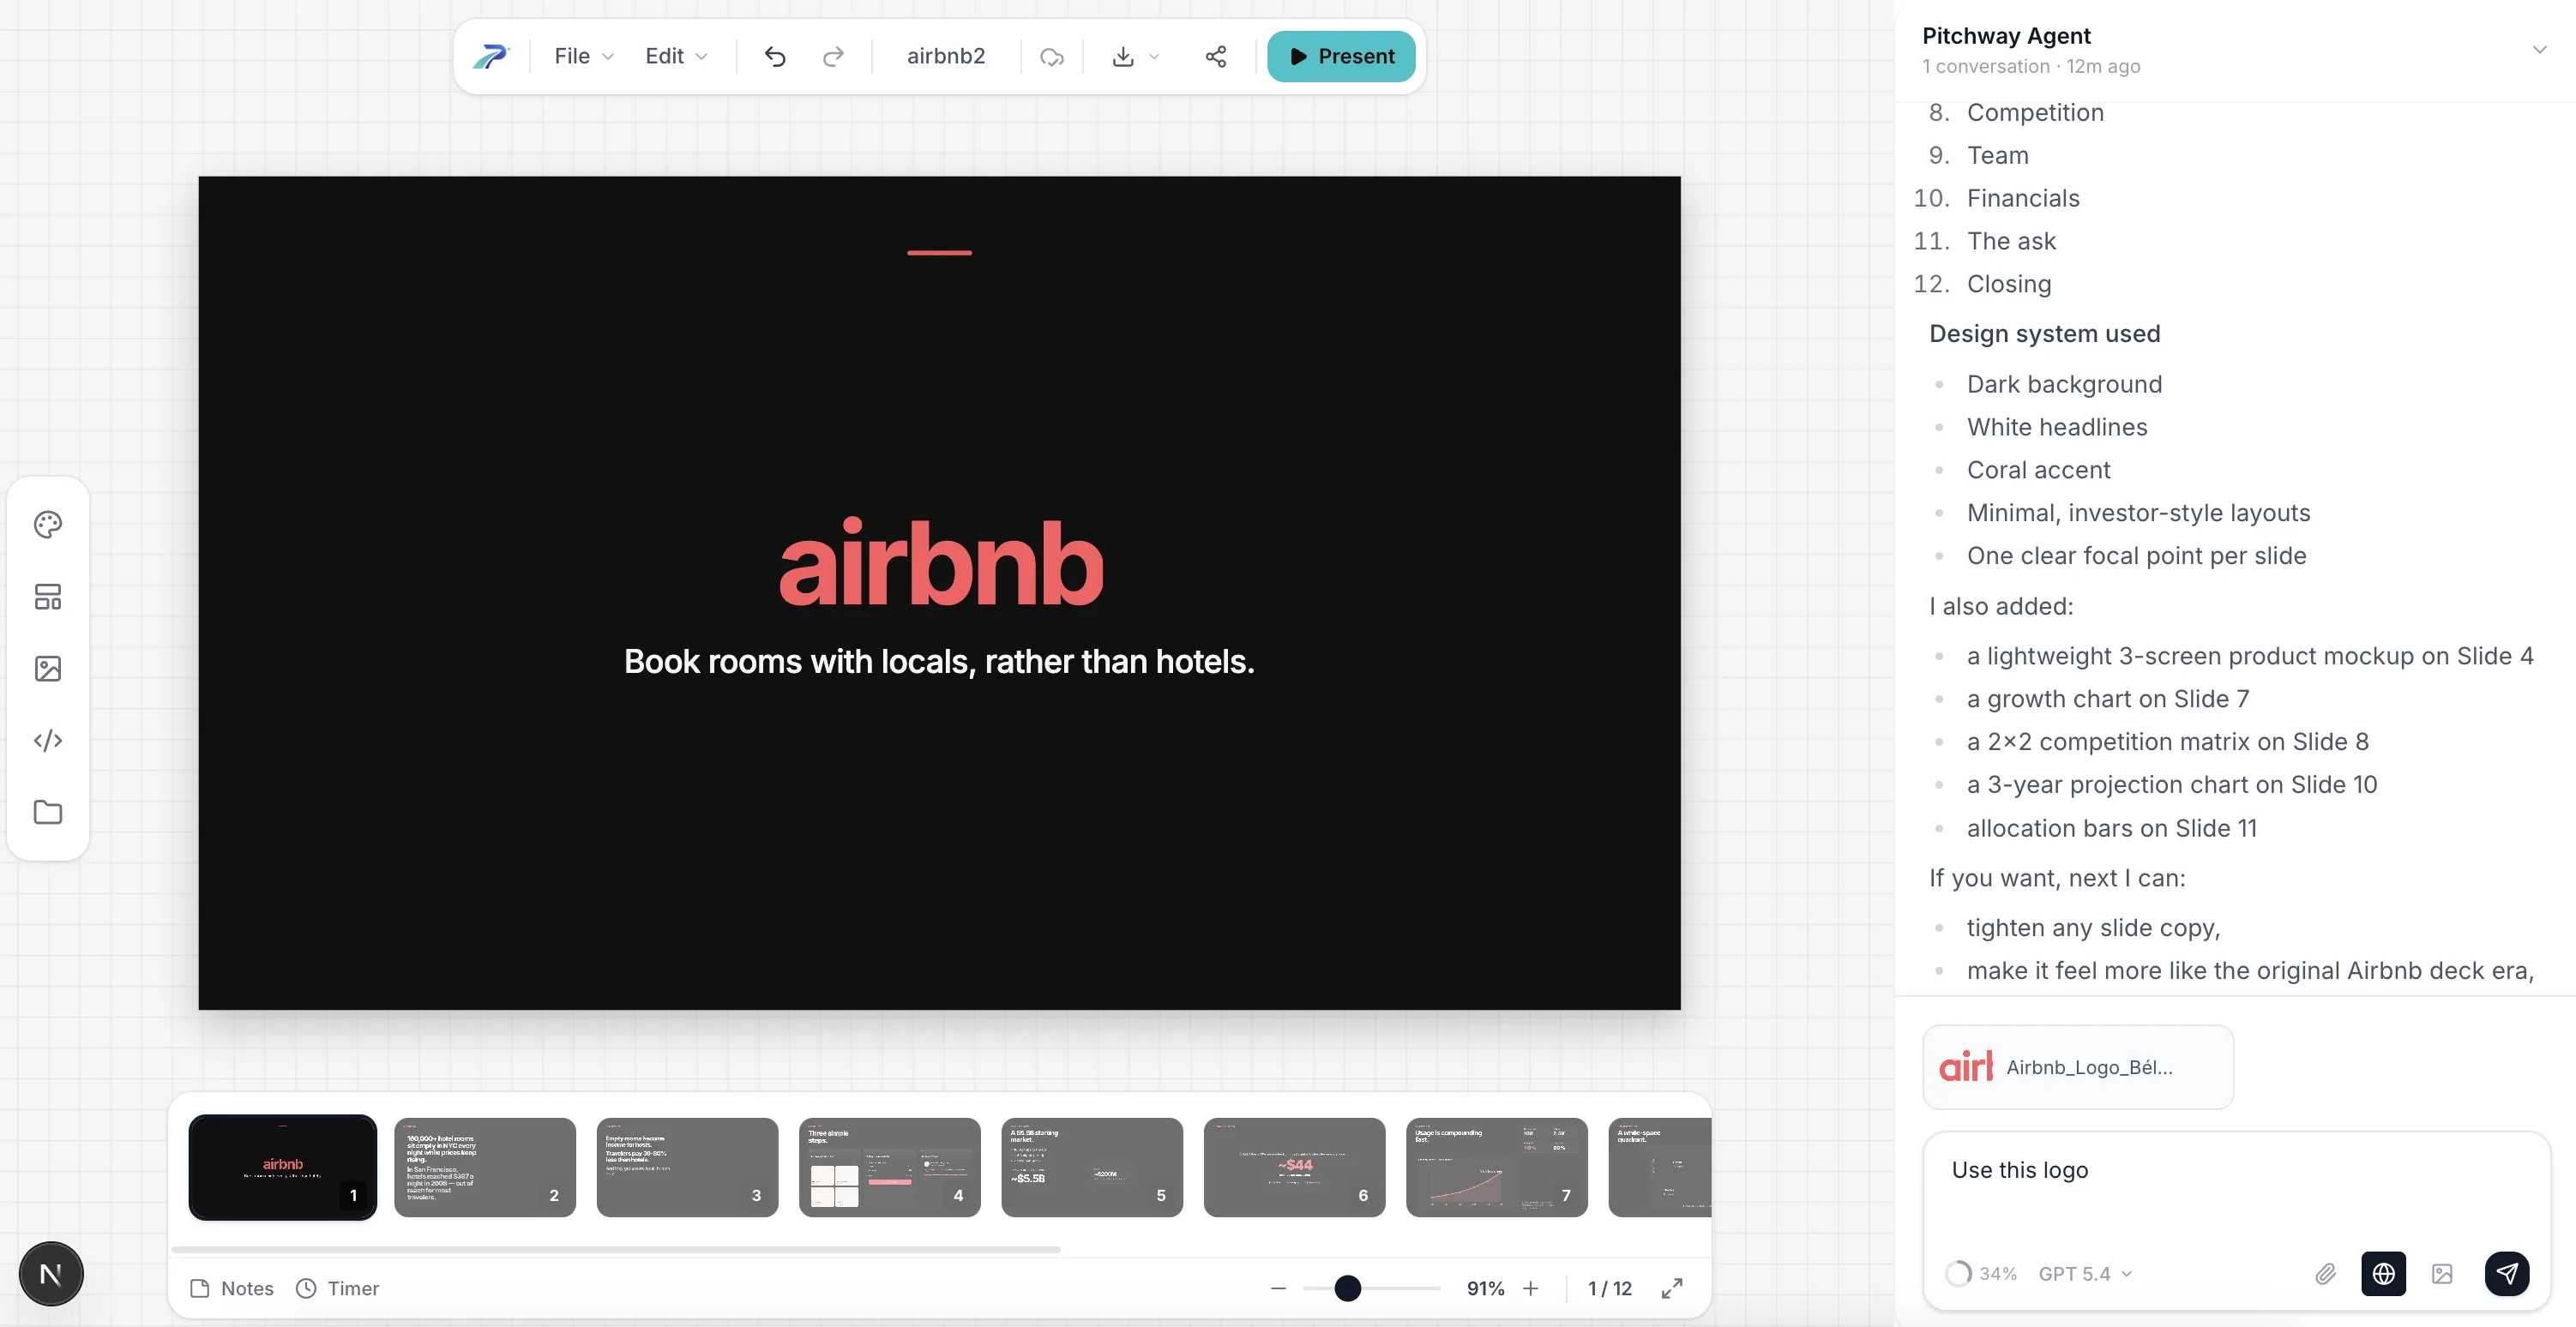
Task: Send the chat message with the paper plane
Action: click(x=2507, y=1273)
